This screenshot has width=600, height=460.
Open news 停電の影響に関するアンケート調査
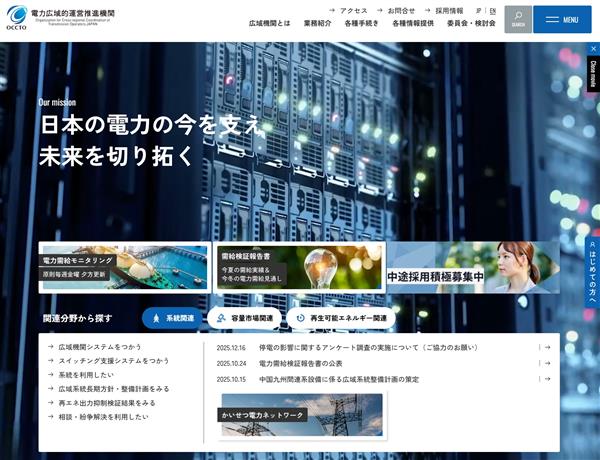pyautogui.click(x=369, y=347)
